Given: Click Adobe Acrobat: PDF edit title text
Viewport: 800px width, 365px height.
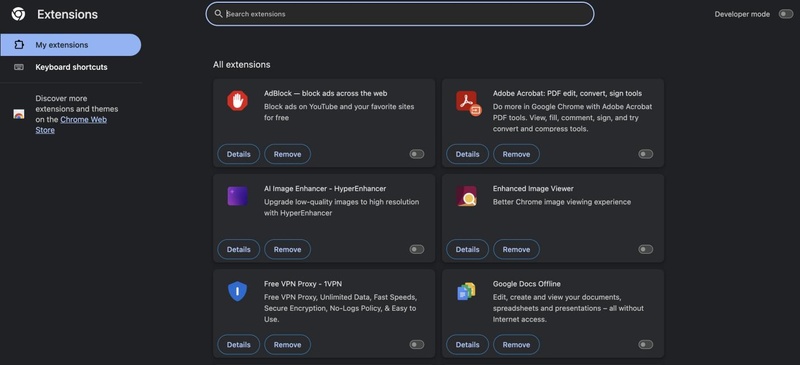Looking at the screenshot, I should (567, 93).
